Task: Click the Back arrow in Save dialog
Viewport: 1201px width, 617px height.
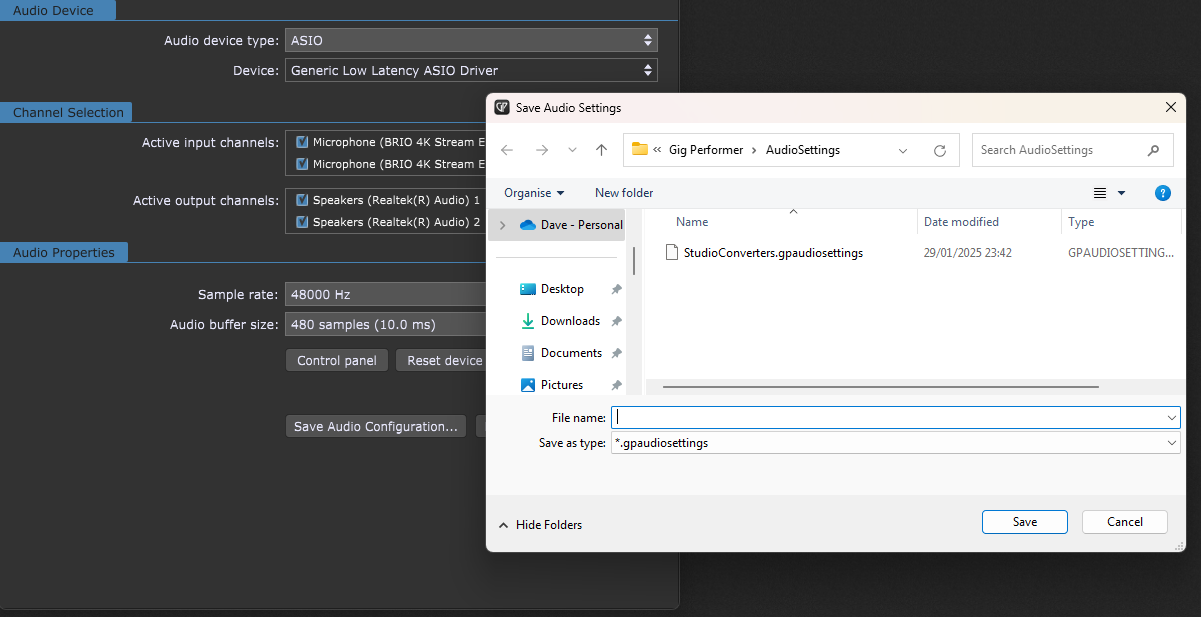Action: tap(507, 150)
